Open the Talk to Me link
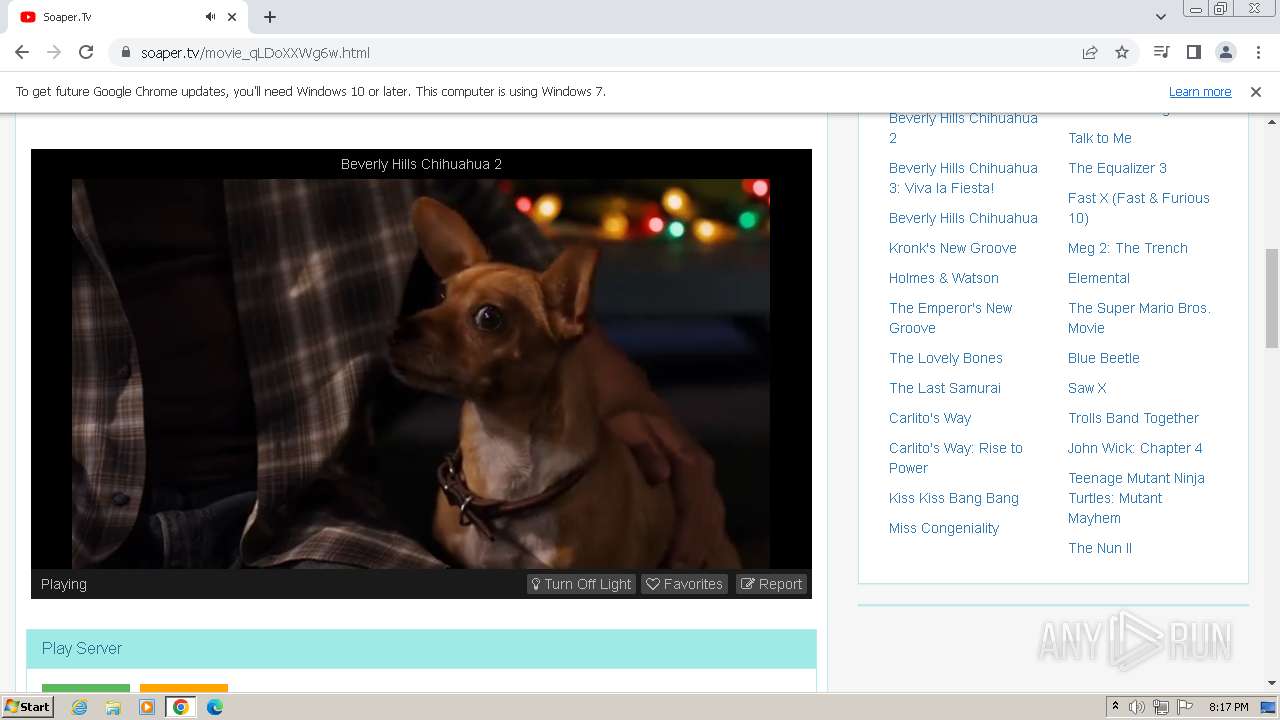This screenshot has width=1280, height=720. tap(1099, 138)
